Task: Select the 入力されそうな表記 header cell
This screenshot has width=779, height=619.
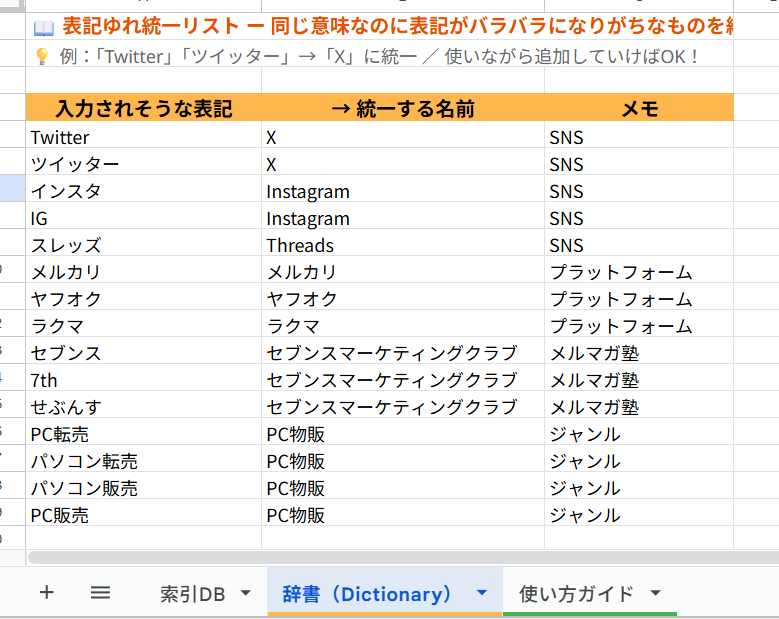Action: [143, 109]
